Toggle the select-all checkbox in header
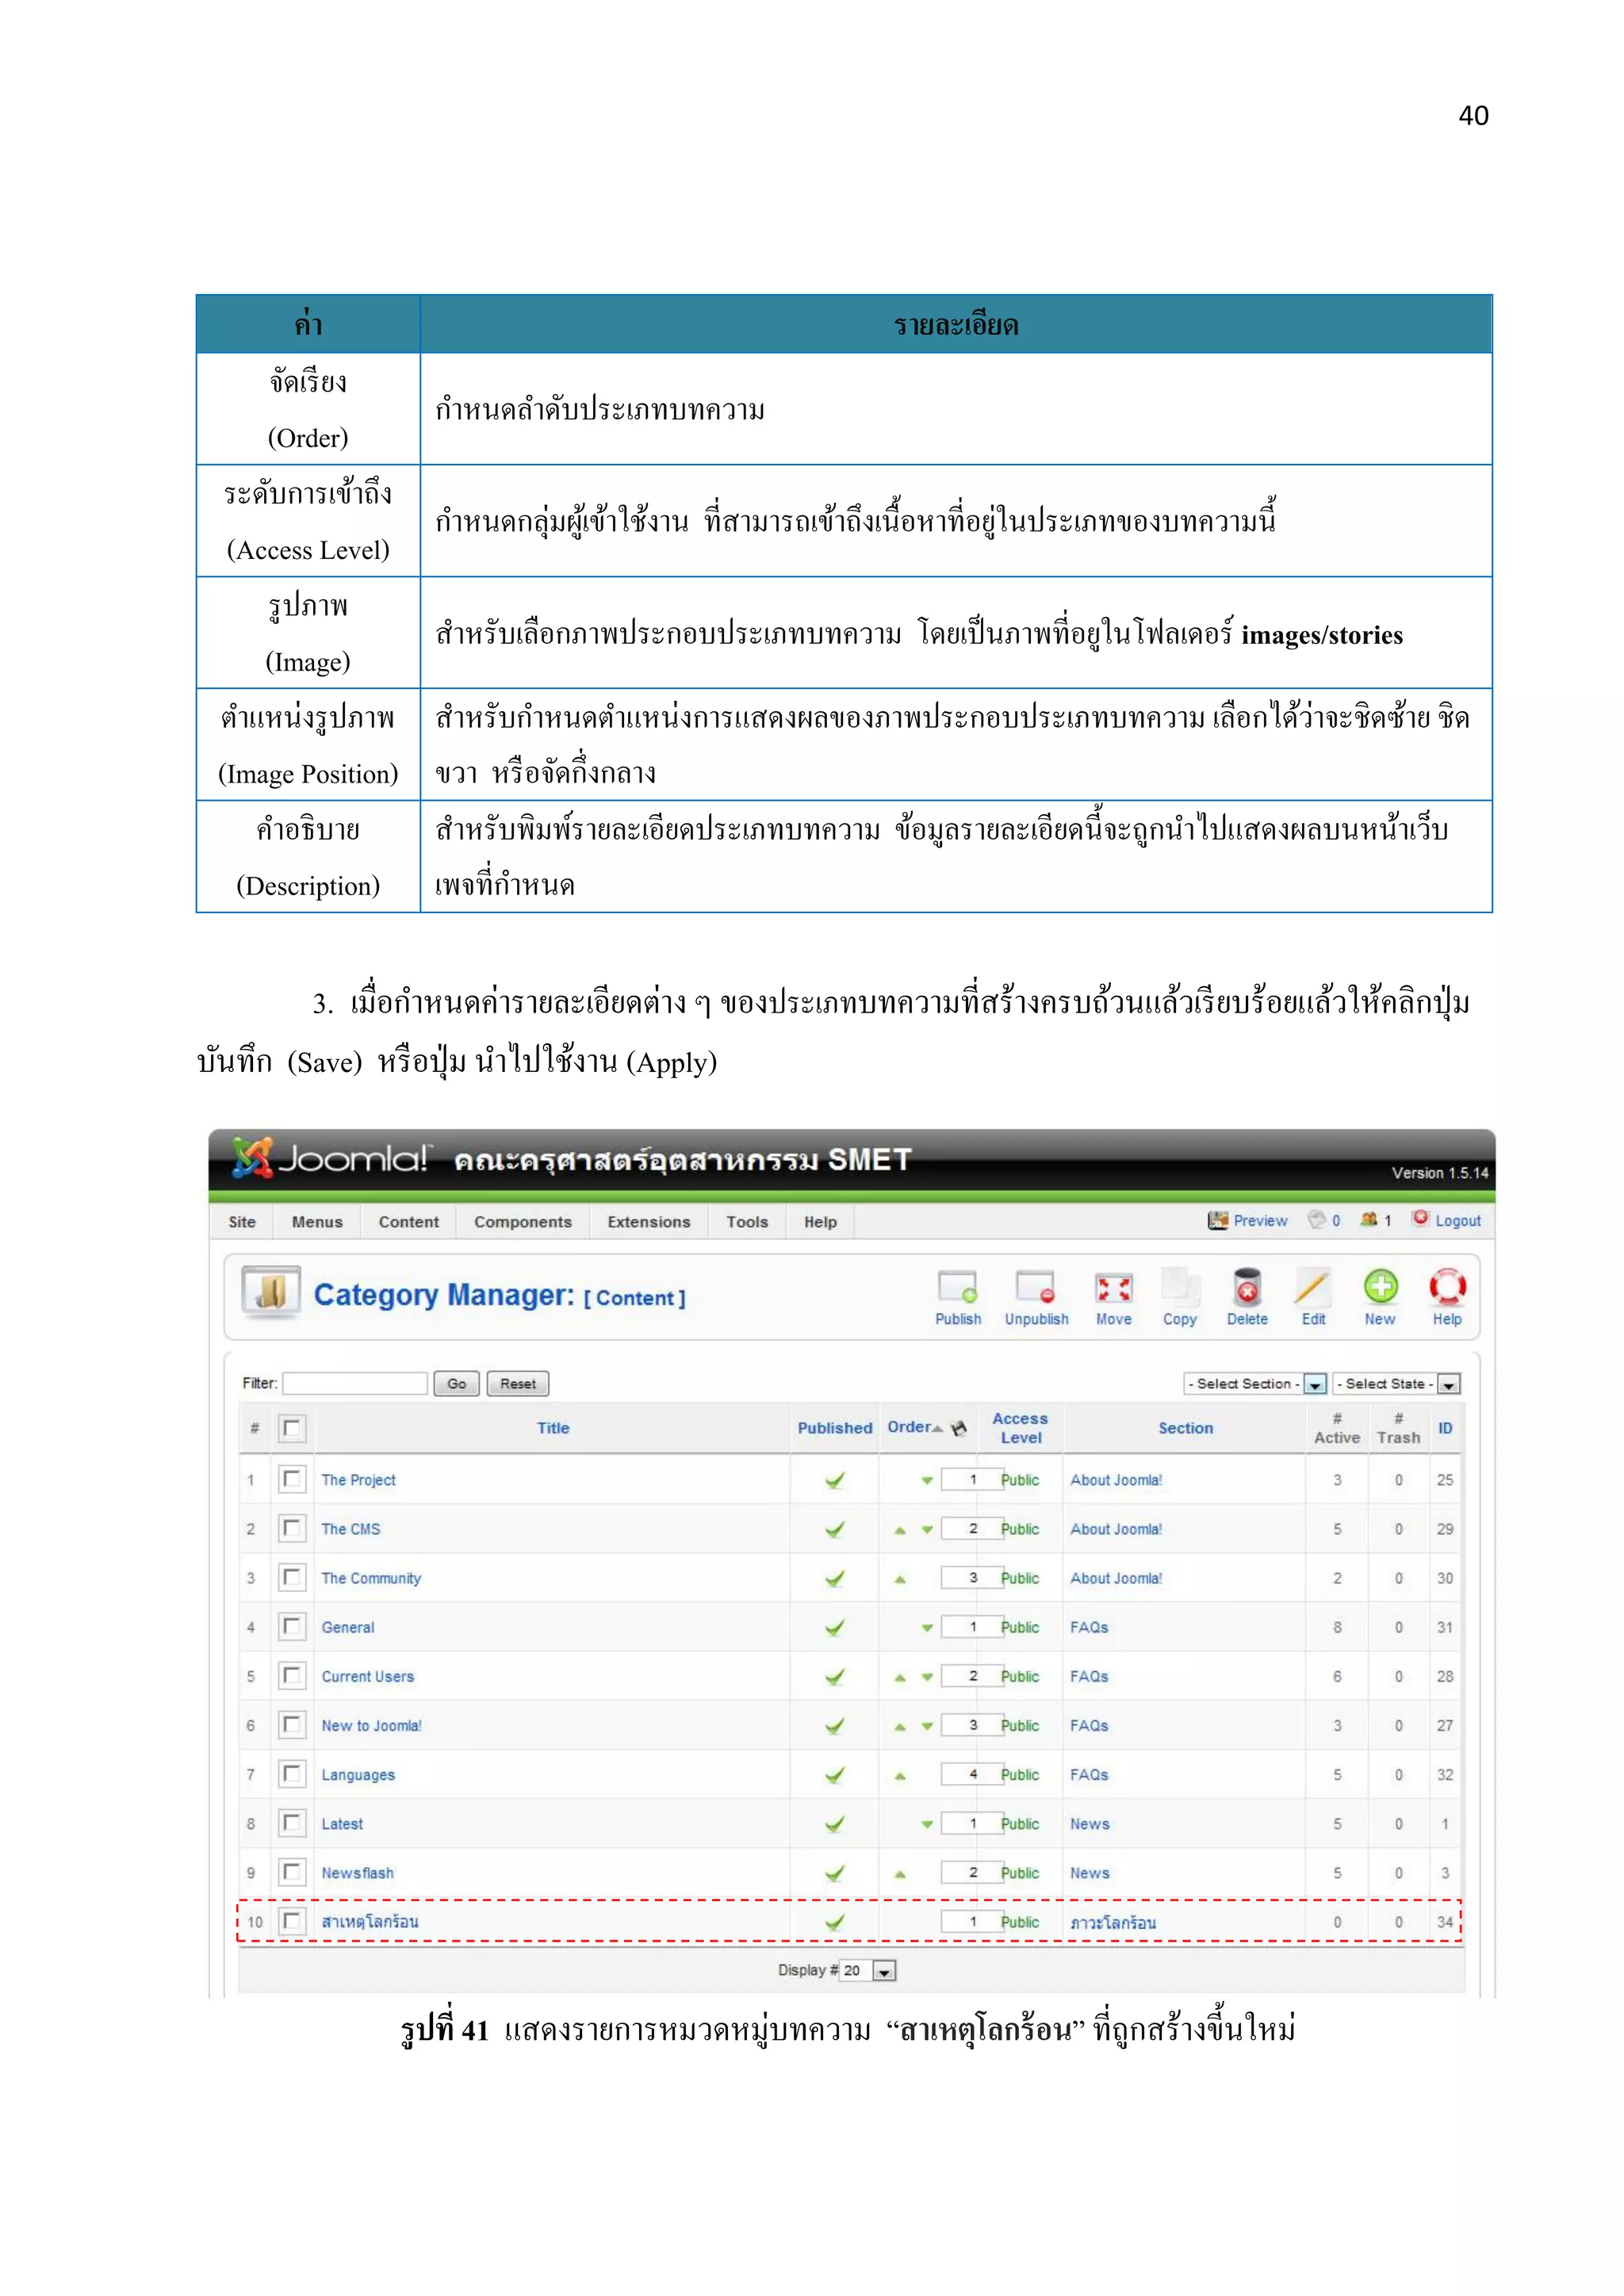The image size is (1624, 2296). tap(291, 1428)
